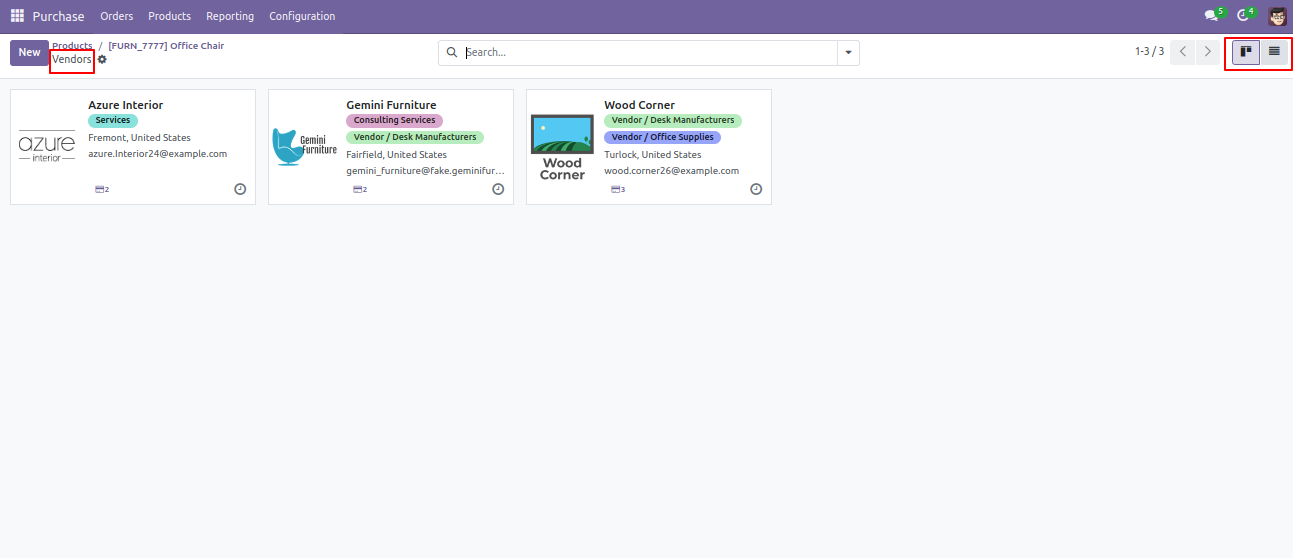Click the Services tag on Azure Interior
Viewport: 1293px width, 558px height.
(x=113, y=120)
